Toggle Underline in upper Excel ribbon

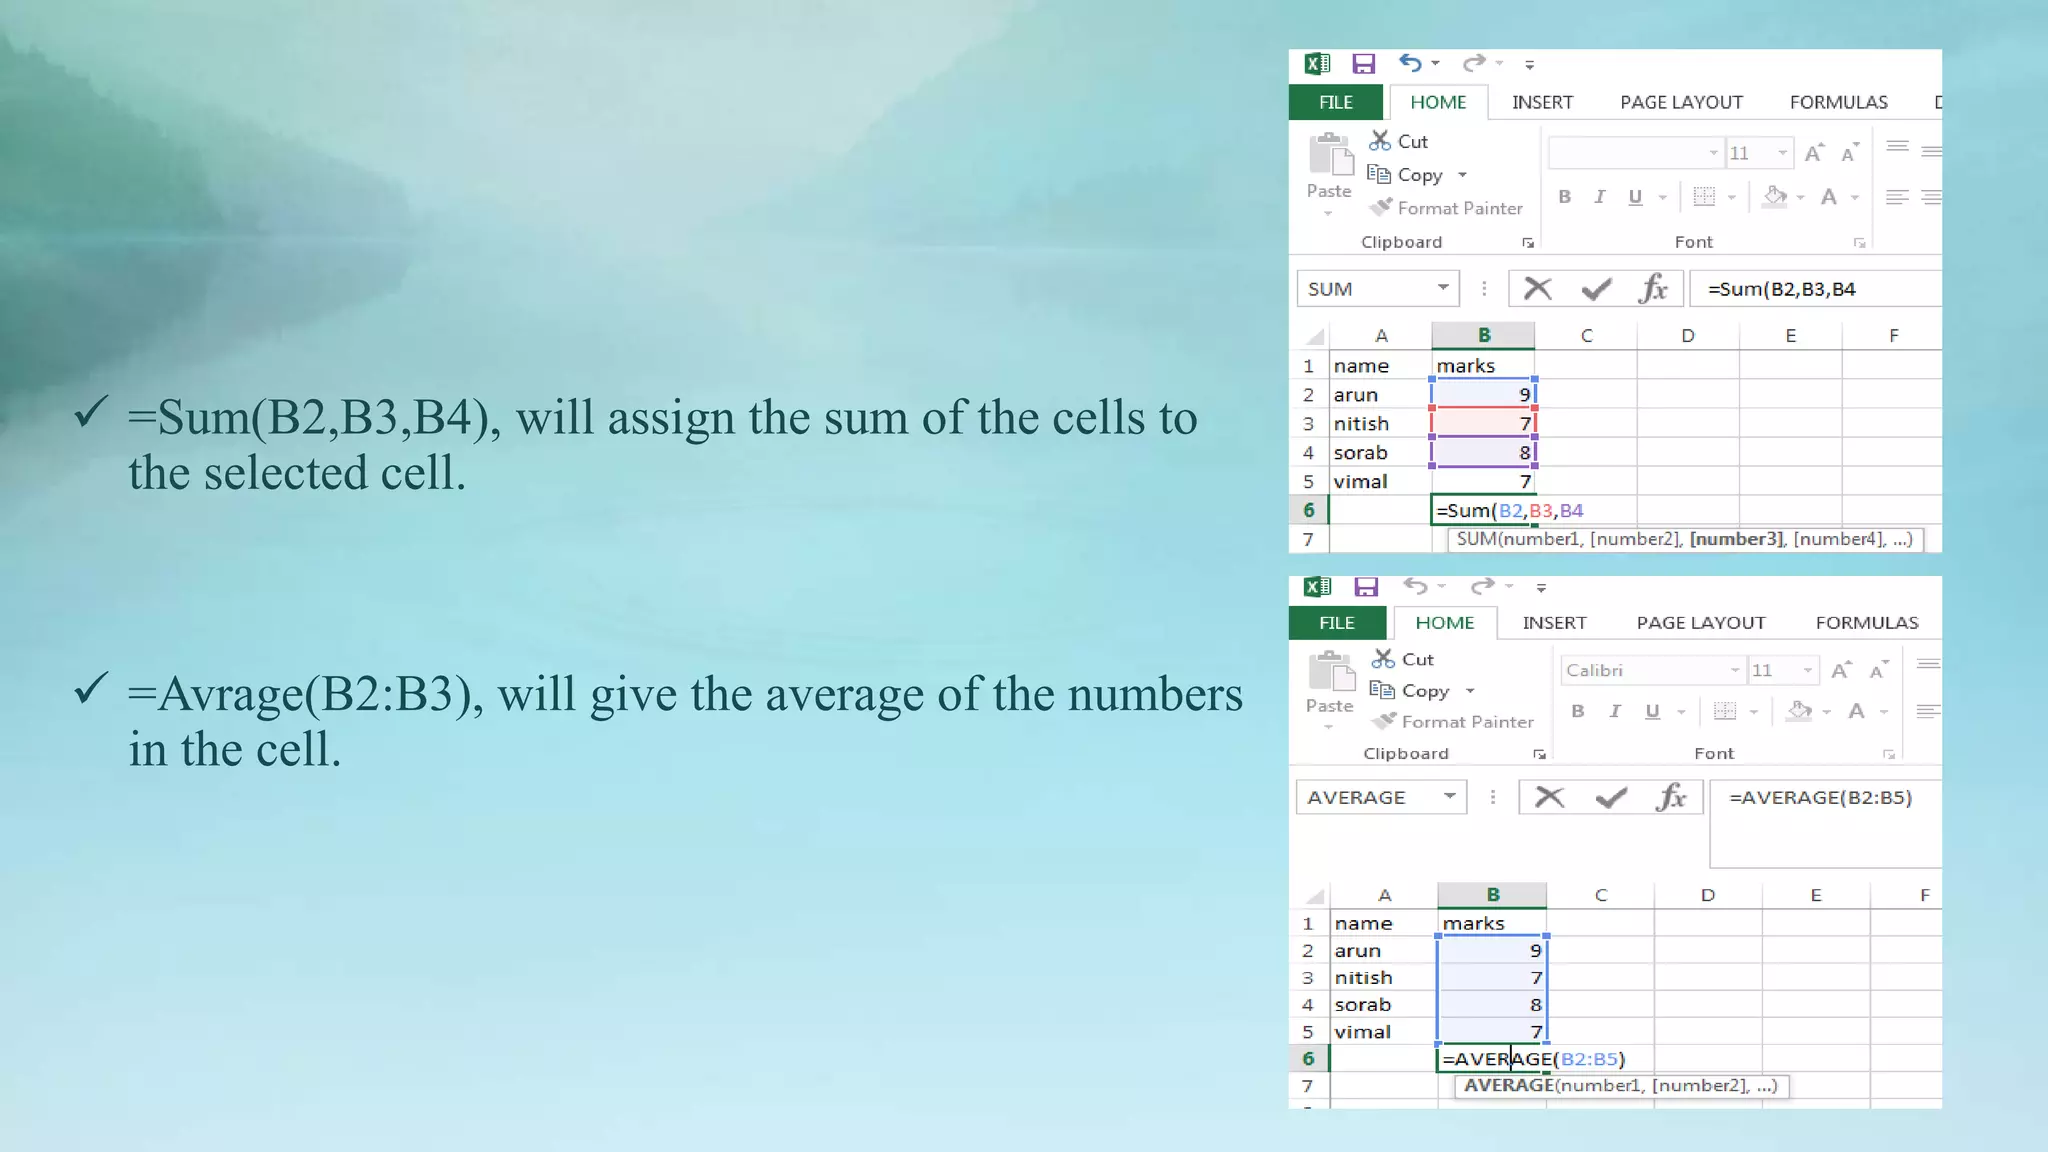1635,197
